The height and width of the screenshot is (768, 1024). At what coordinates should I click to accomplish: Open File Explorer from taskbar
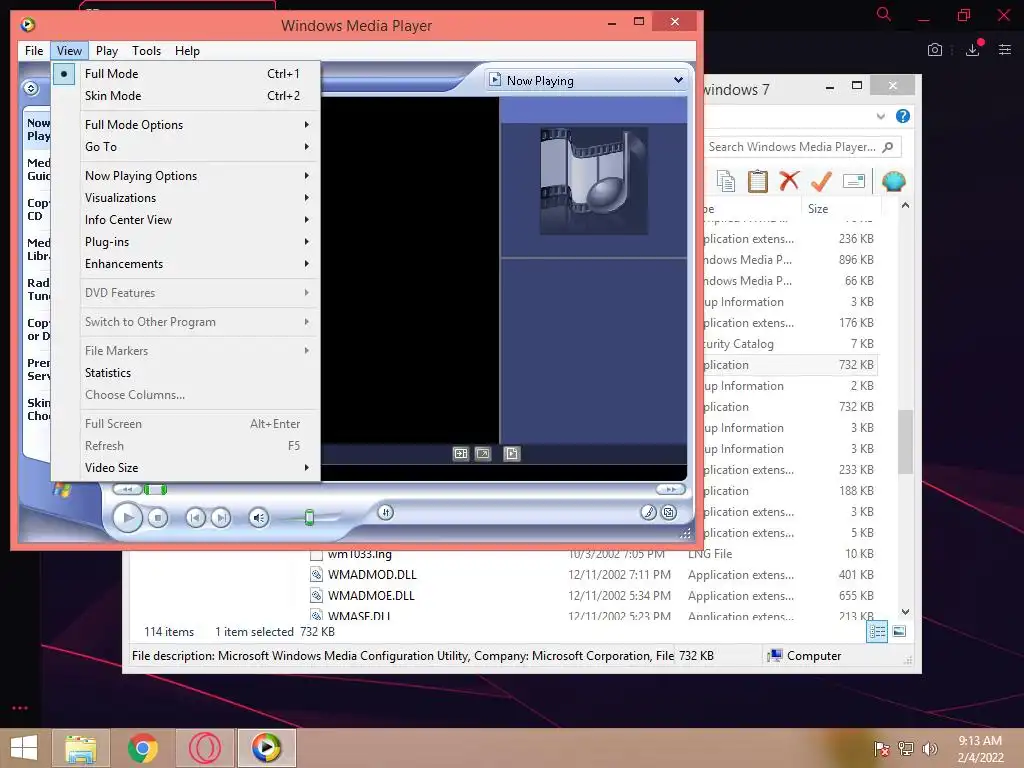[x=80, y=748]
